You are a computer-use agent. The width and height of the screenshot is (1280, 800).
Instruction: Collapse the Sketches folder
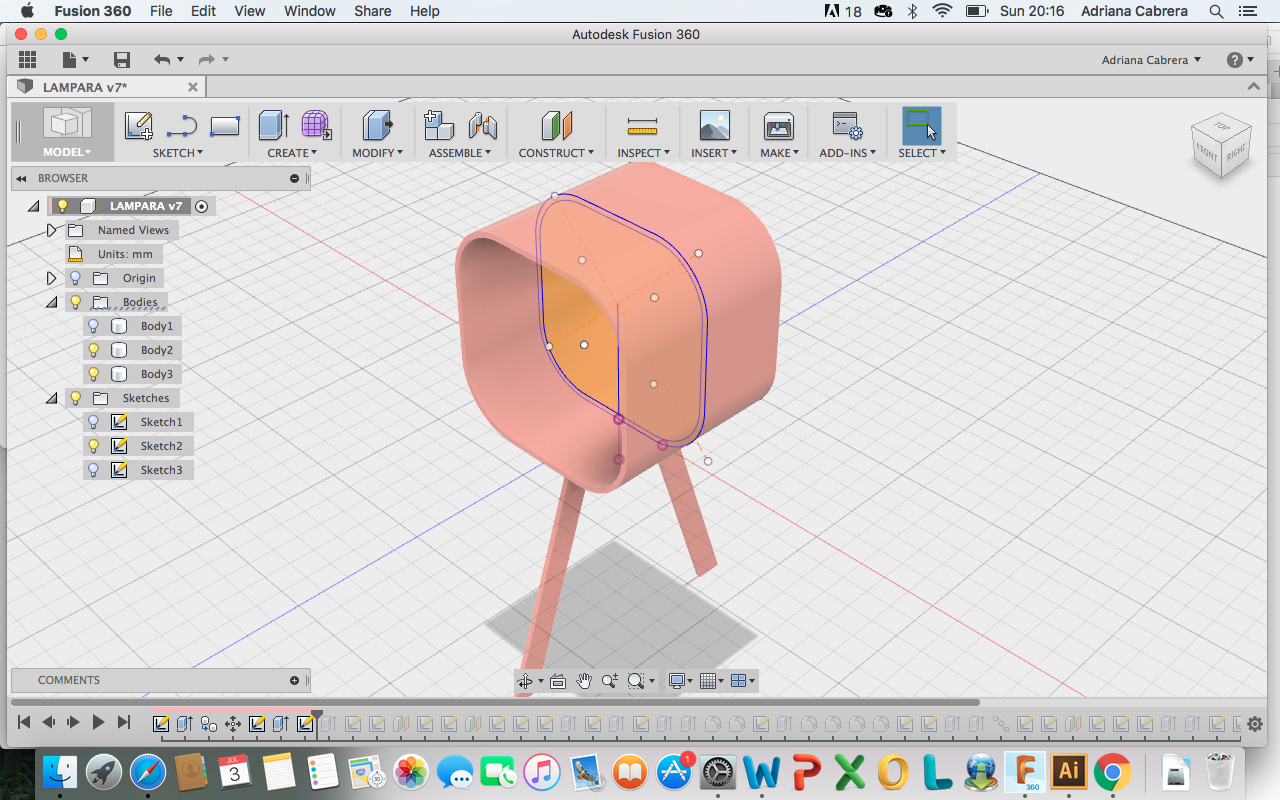[x=52, y=398]
